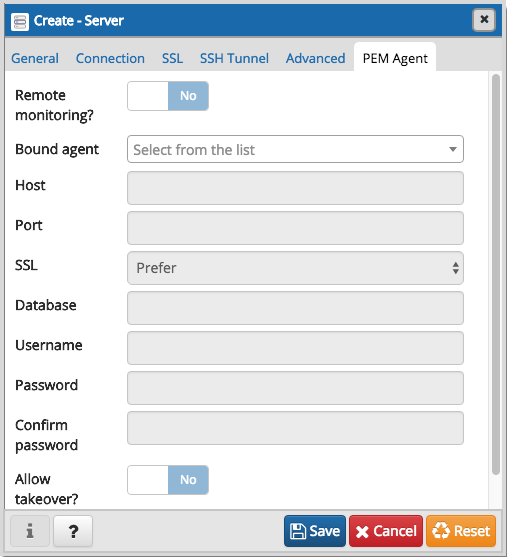This screenshot has width=507, height=557.
Task: Close the Create - Server dialog
Action: [484, 20]
